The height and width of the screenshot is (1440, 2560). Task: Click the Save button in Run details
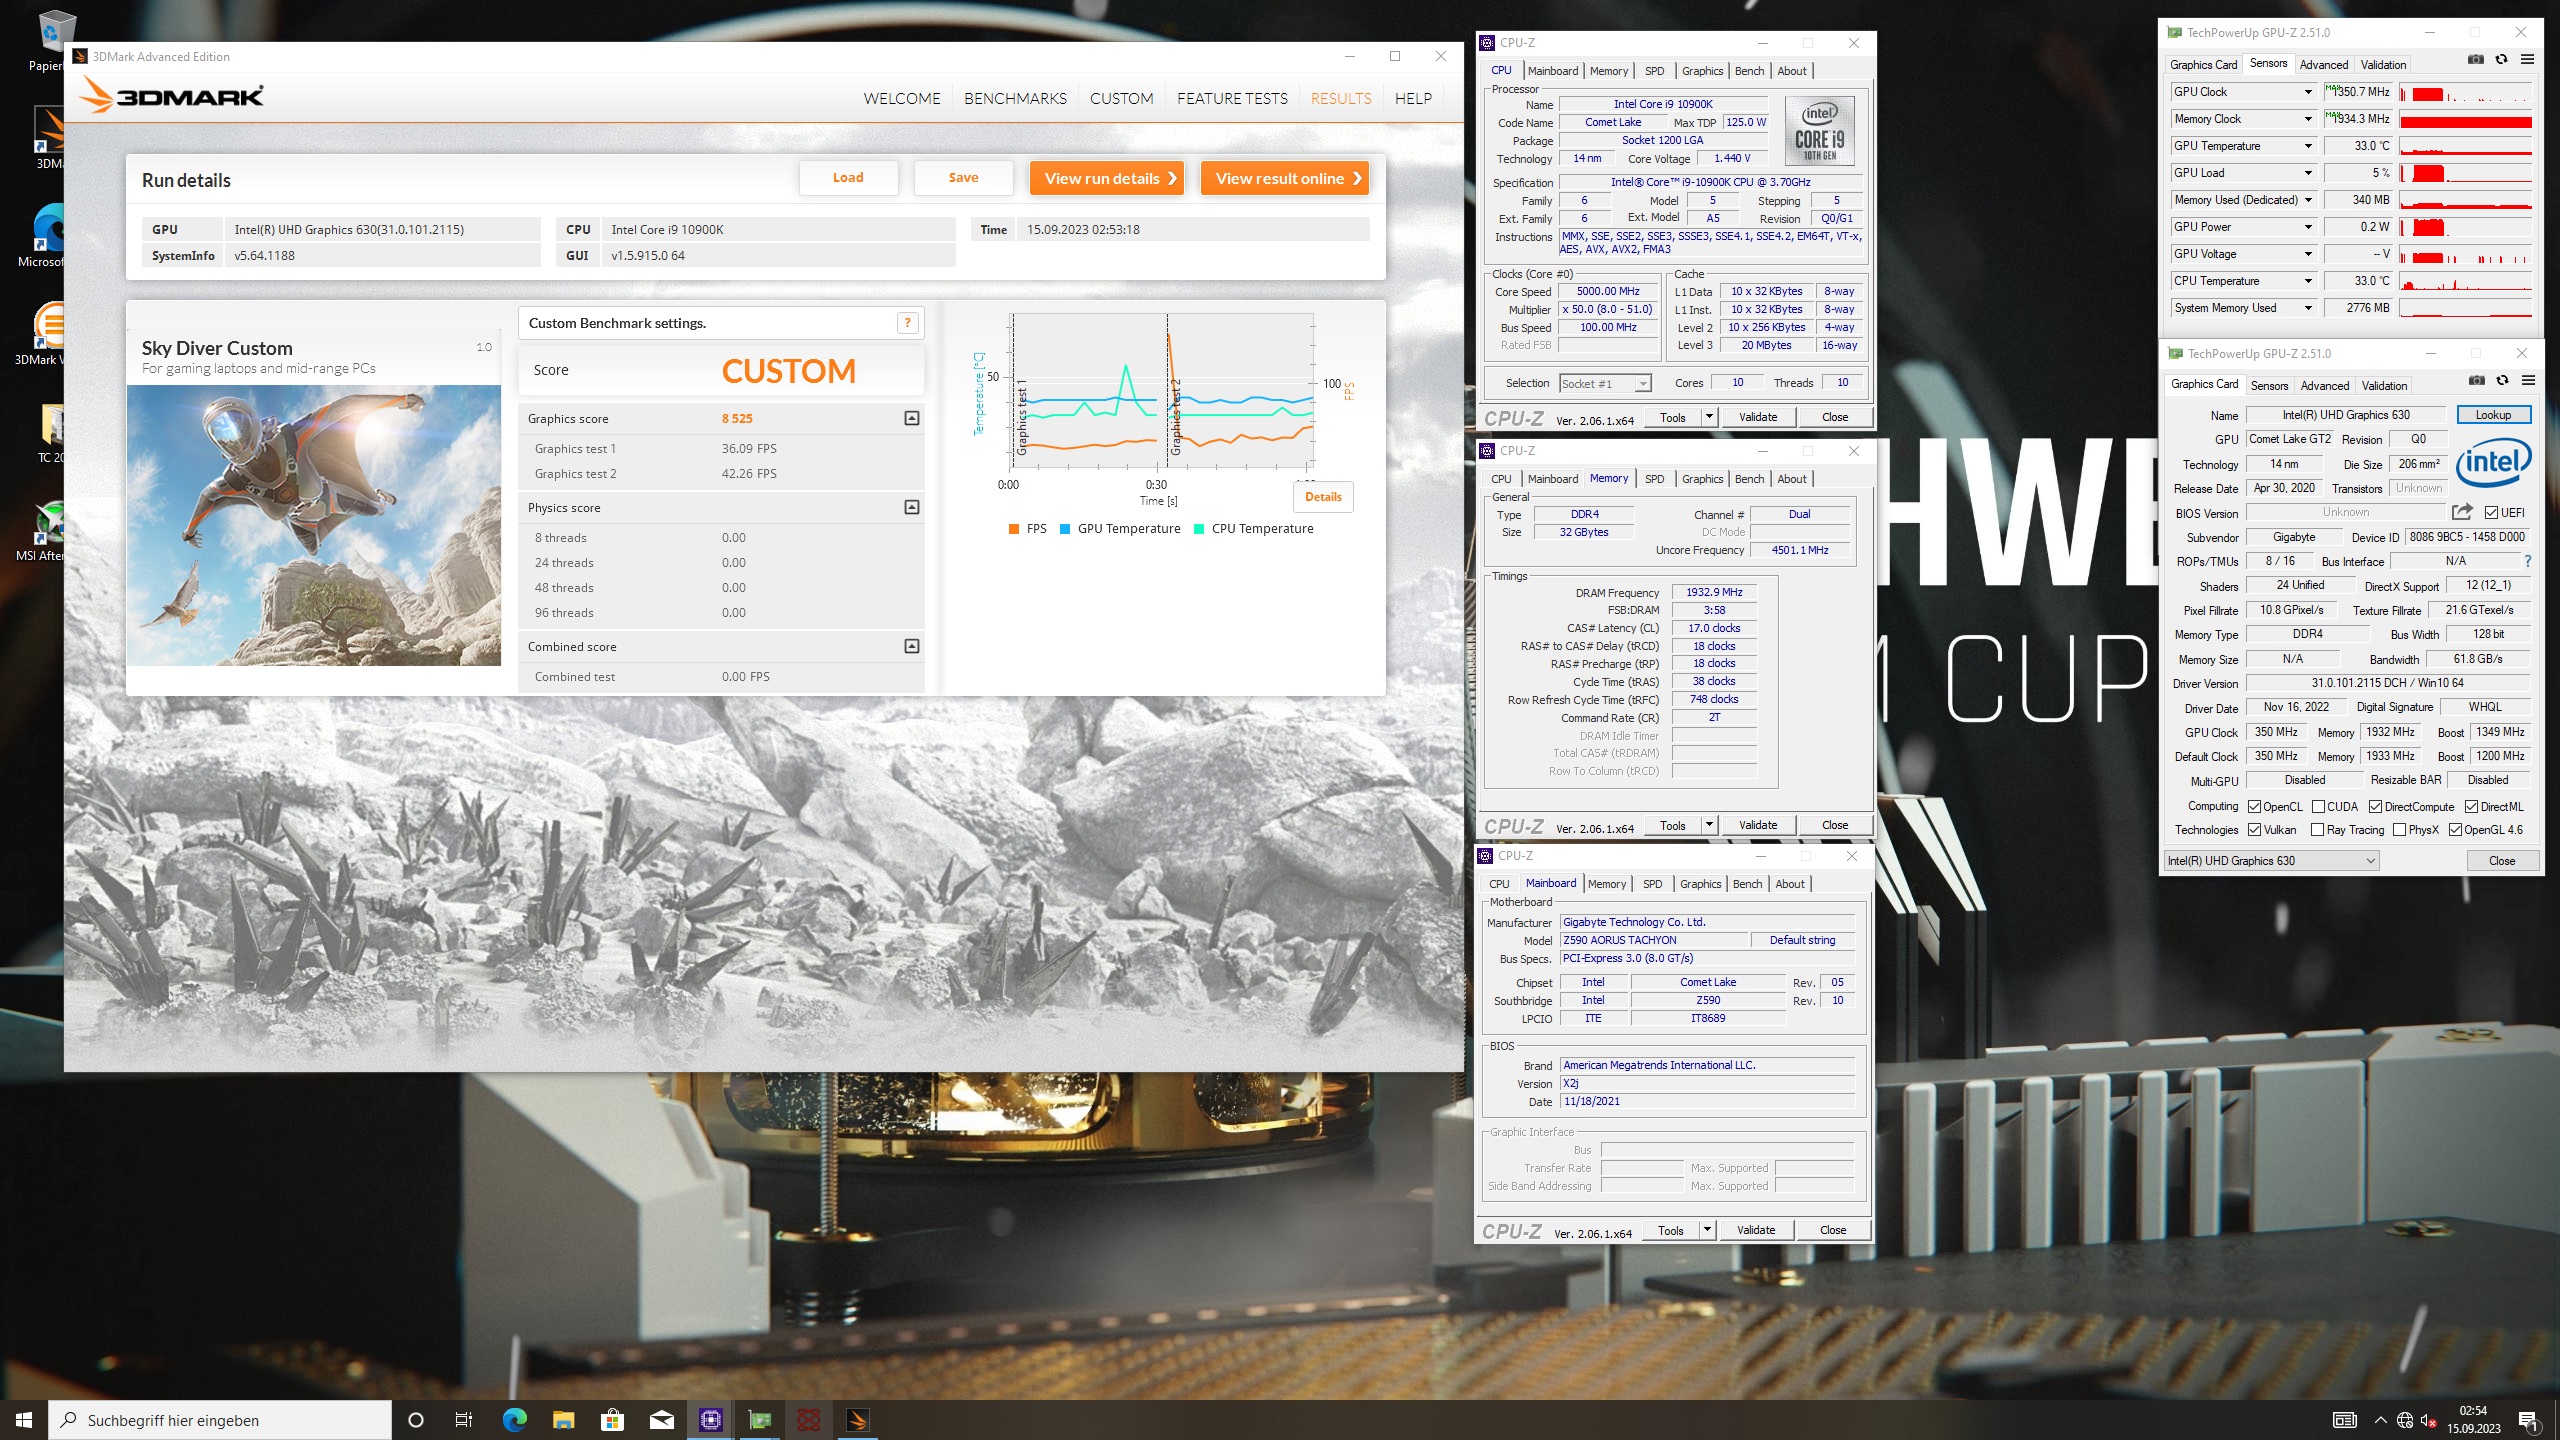(x=963, y=178)
